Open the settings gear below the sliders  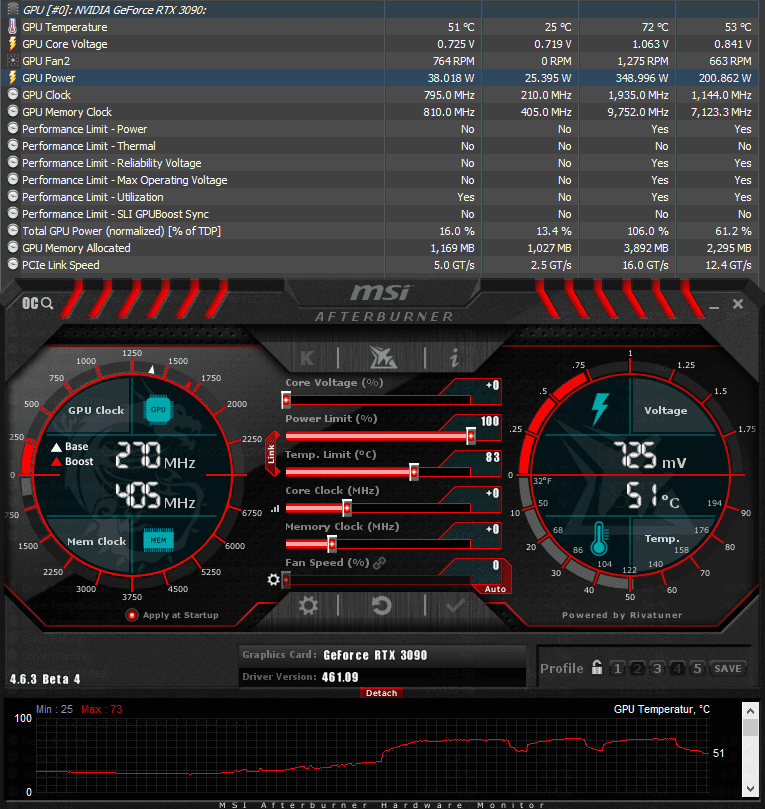[x=308, y=605]
